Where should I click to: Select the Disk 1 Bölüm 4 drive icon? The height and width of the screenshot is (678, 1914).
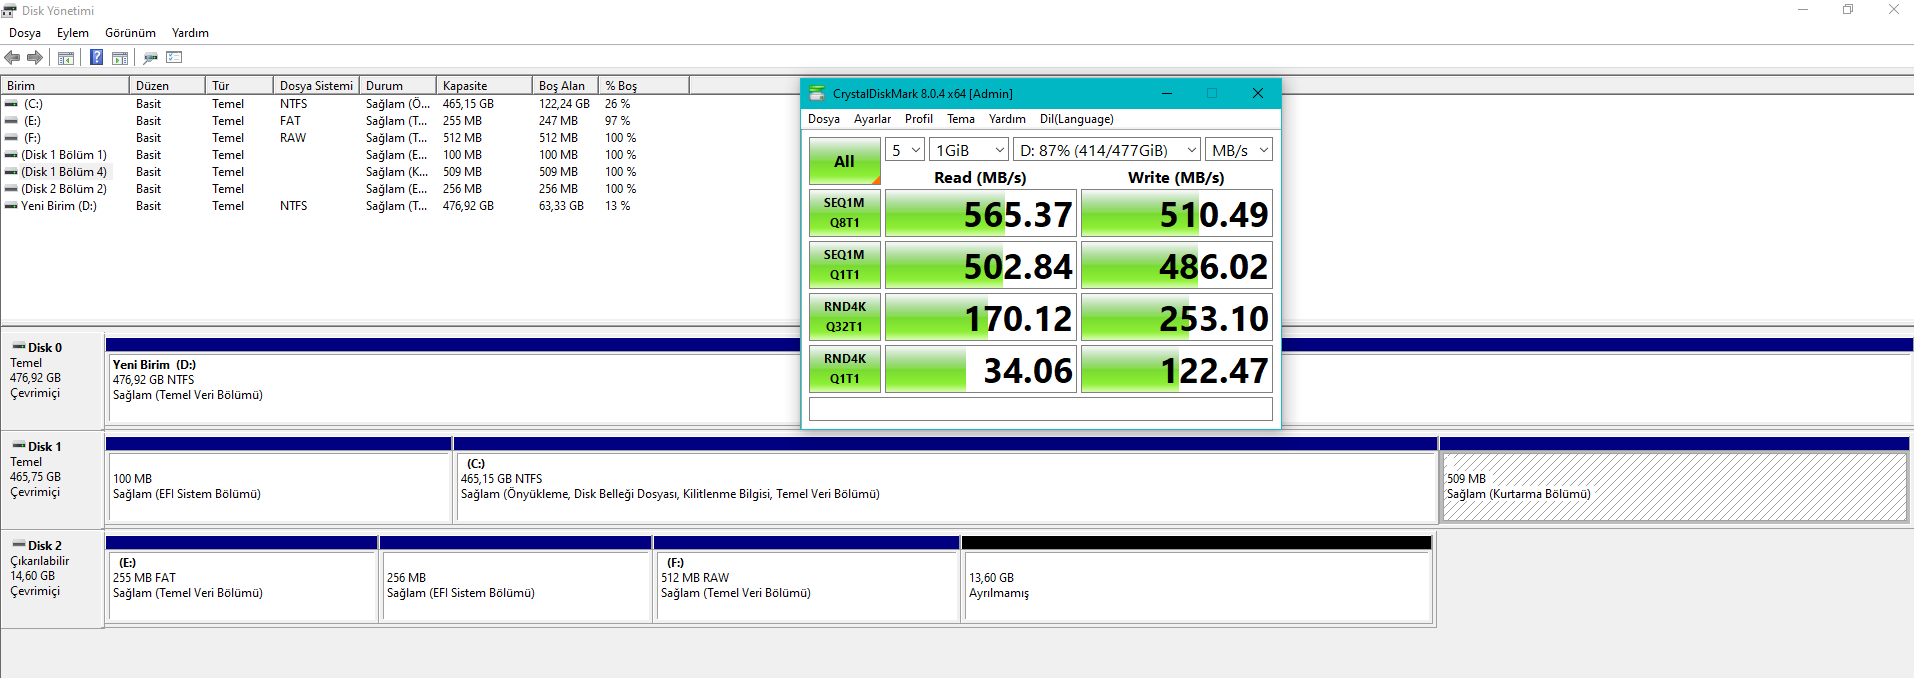[11, 172]
